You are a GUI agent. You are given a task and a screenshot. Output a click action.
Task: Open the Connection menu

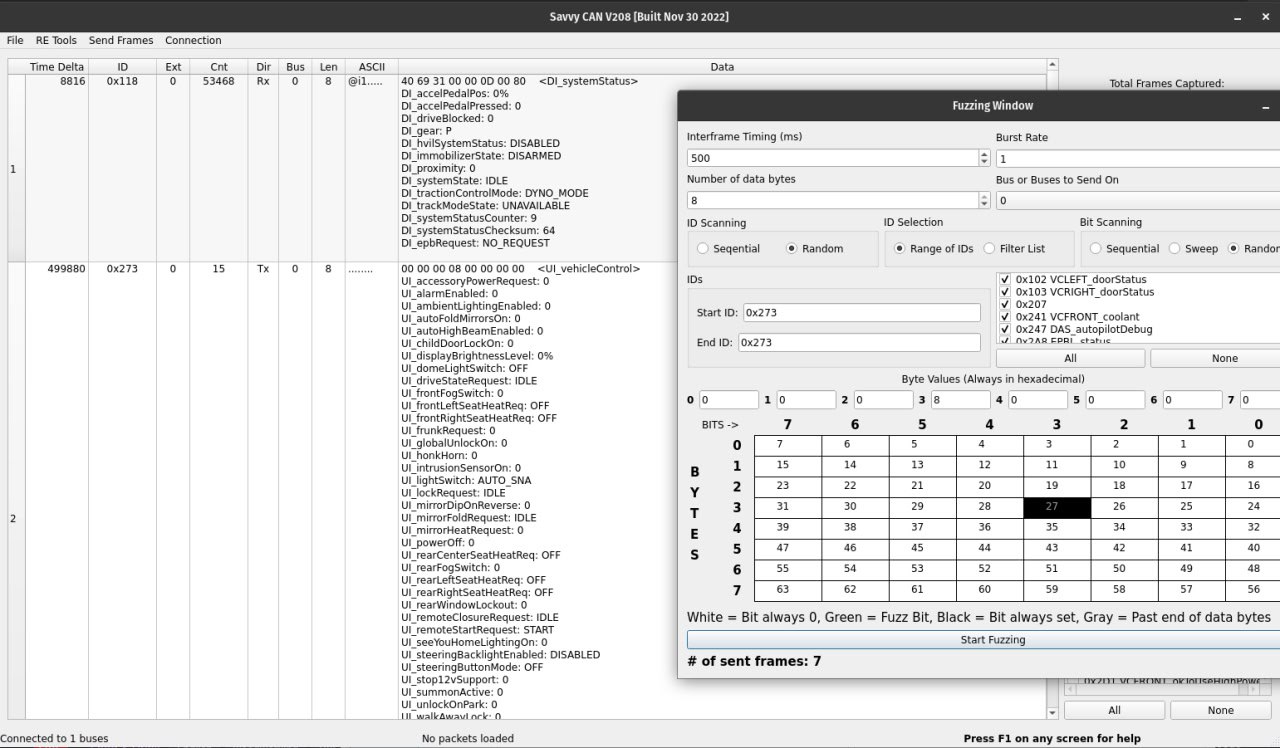tap(193, 41)
